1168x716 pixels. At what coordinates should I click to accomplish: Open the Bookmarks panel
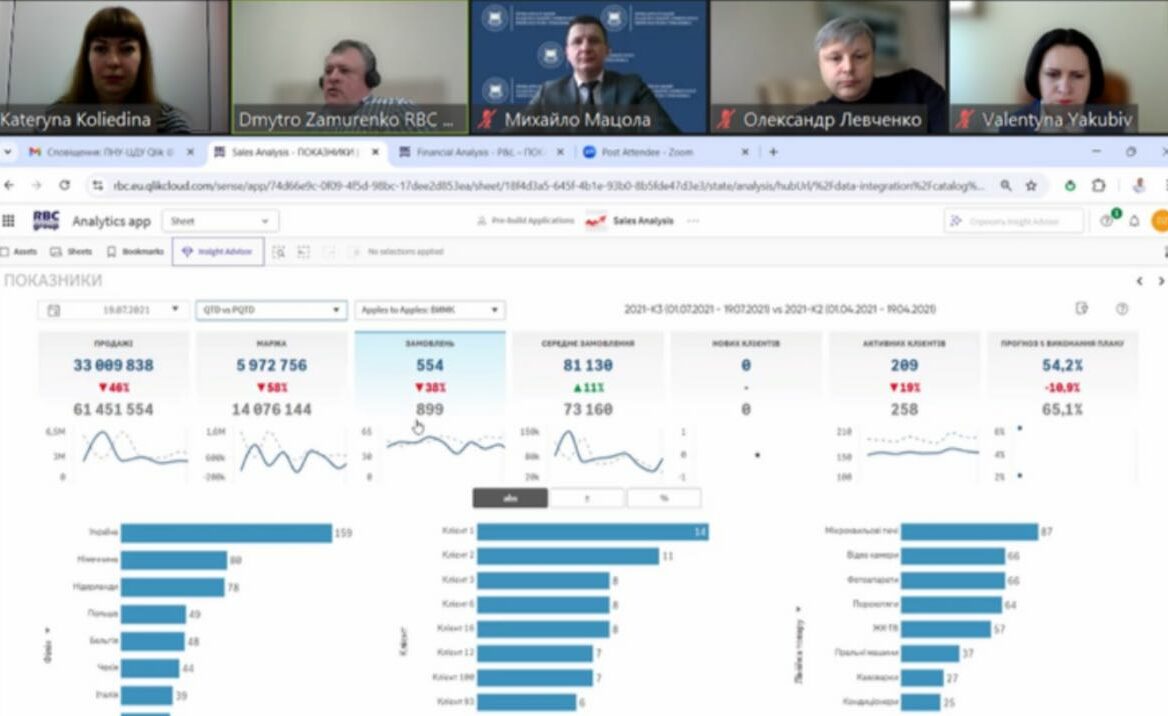tap(136, 252)
